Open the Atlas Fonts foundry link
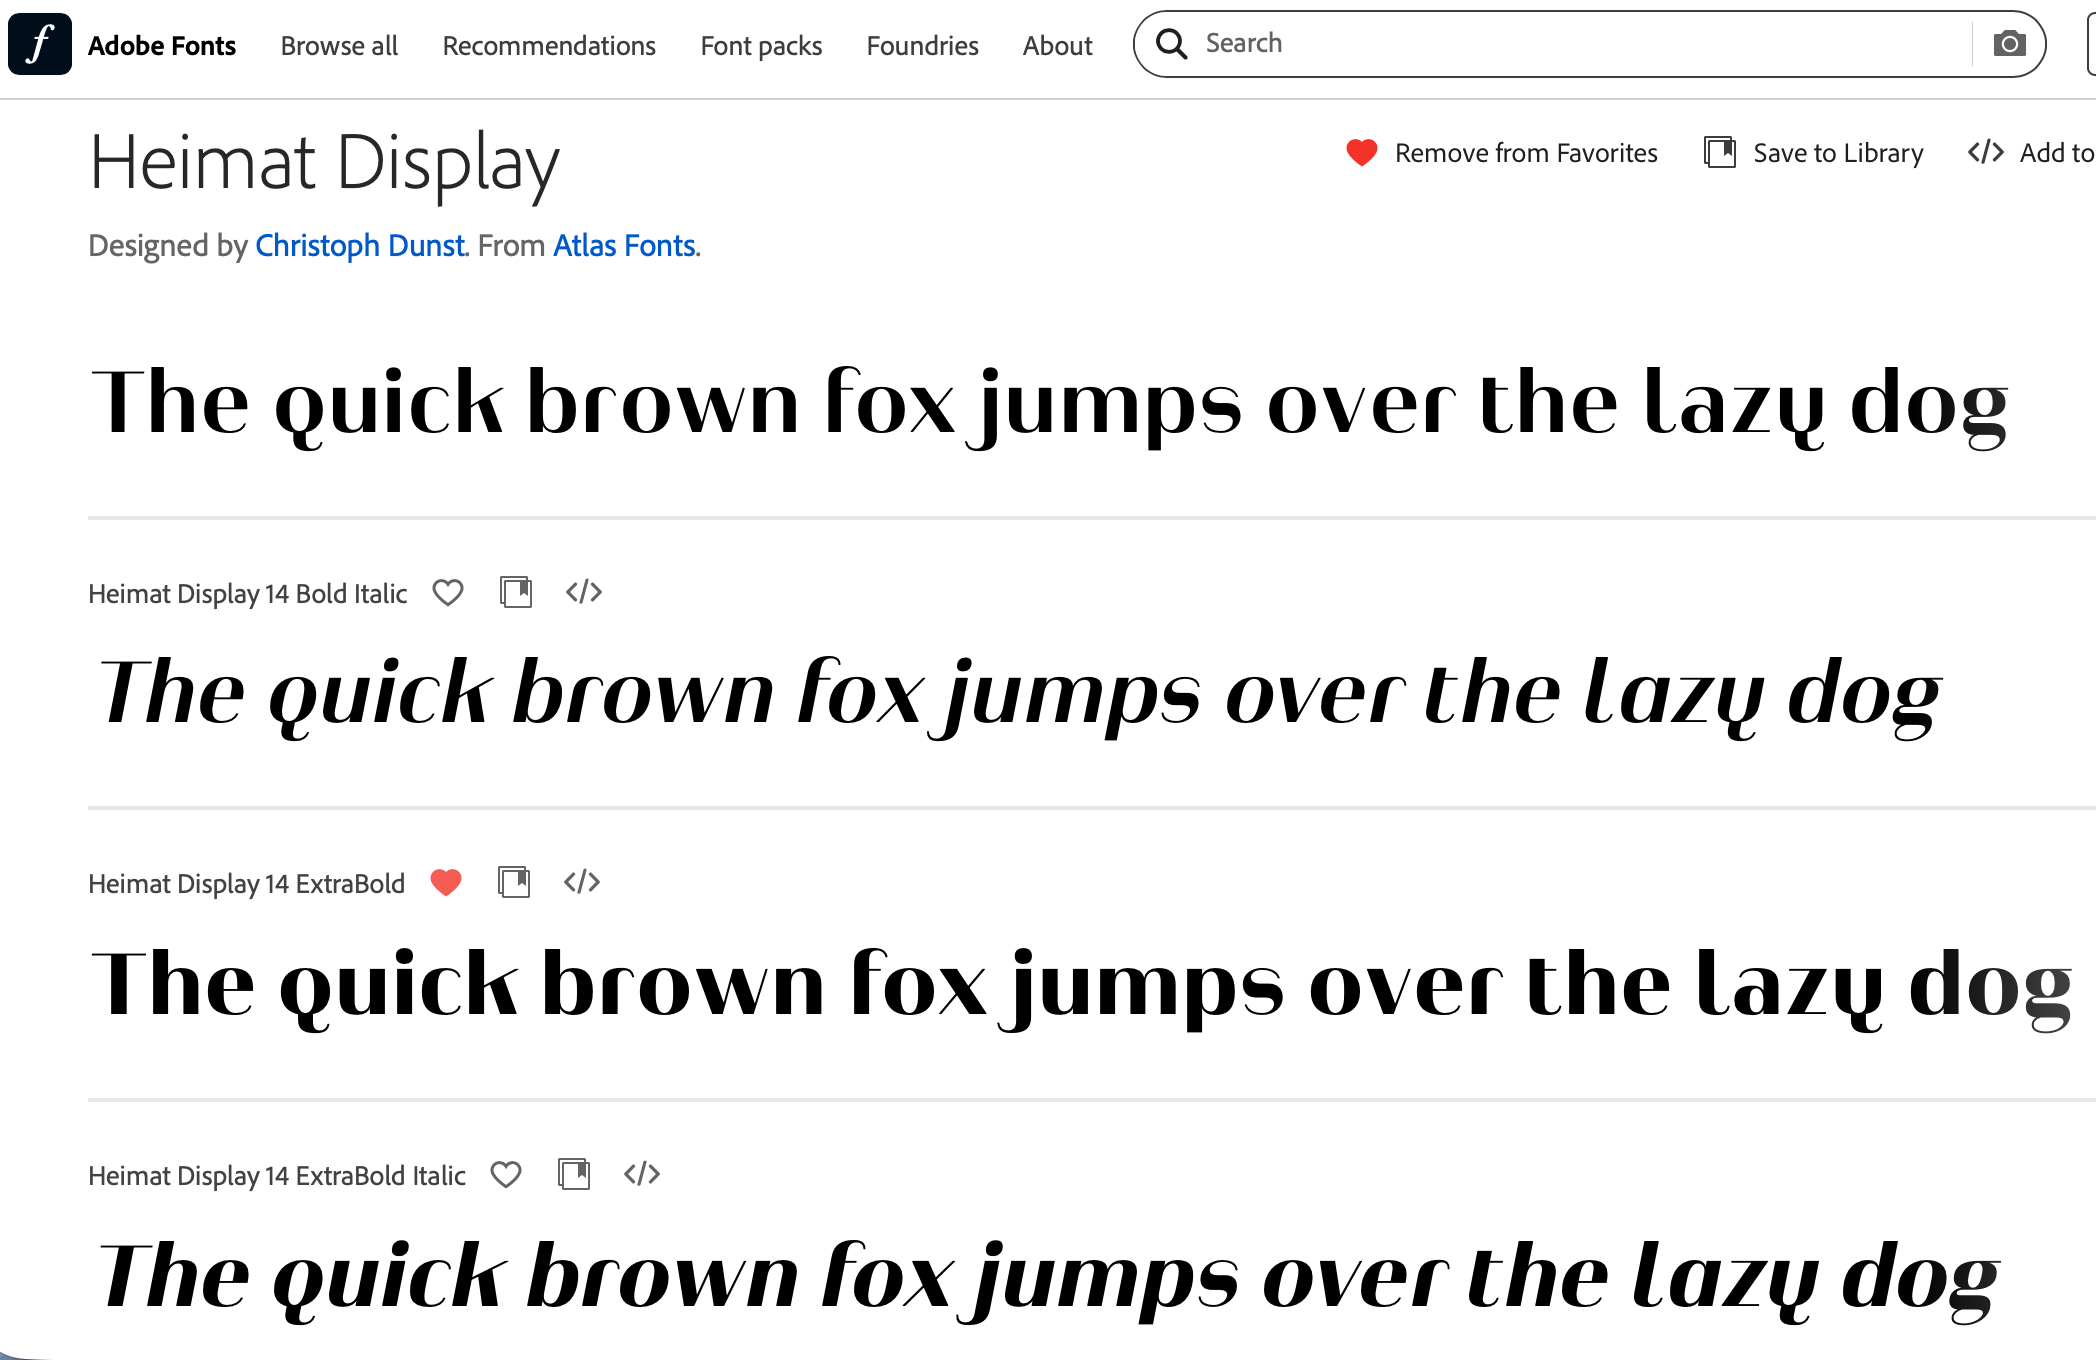2096x1360 pixels. [x=625, y=246]
